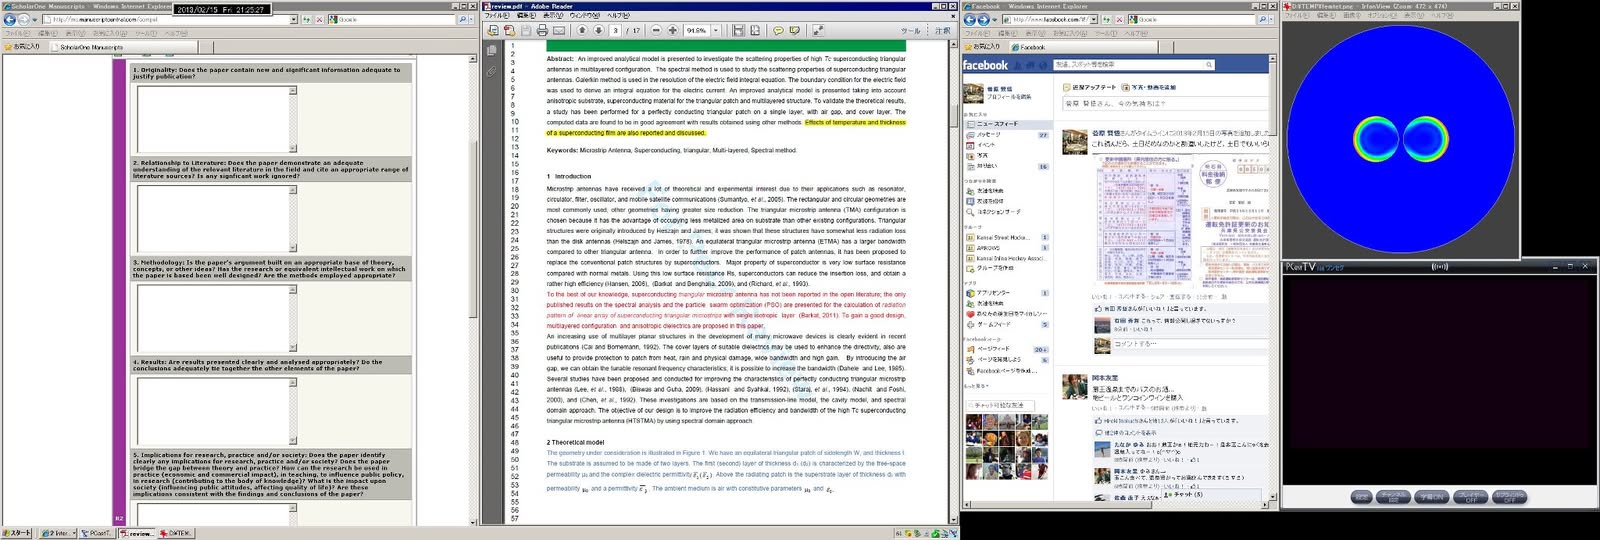Click the Adobe Reader save file icon
1600x540 pixels.
coord(526,31)
